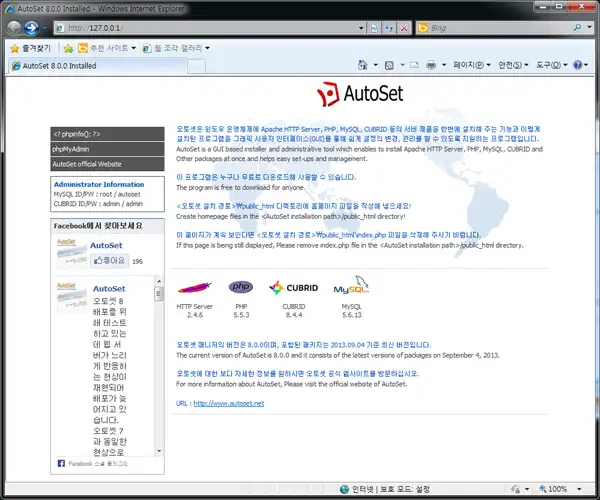This screenshot has width=600, height=500.
Task: Open the Web Slice Gallery (웹 조각 갤러리) item
Action: click(176, 48)
